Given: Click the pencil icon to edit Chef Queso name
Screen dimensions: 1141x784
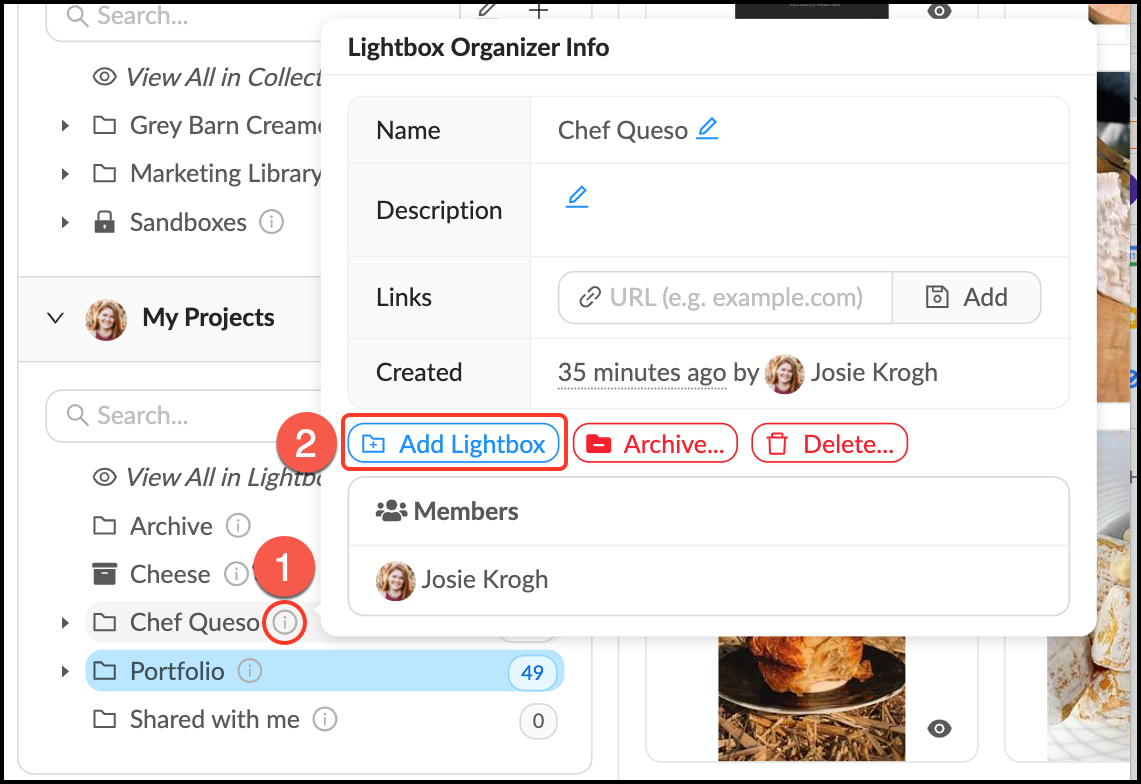Looking at the screenshot, I should point(706,128).
